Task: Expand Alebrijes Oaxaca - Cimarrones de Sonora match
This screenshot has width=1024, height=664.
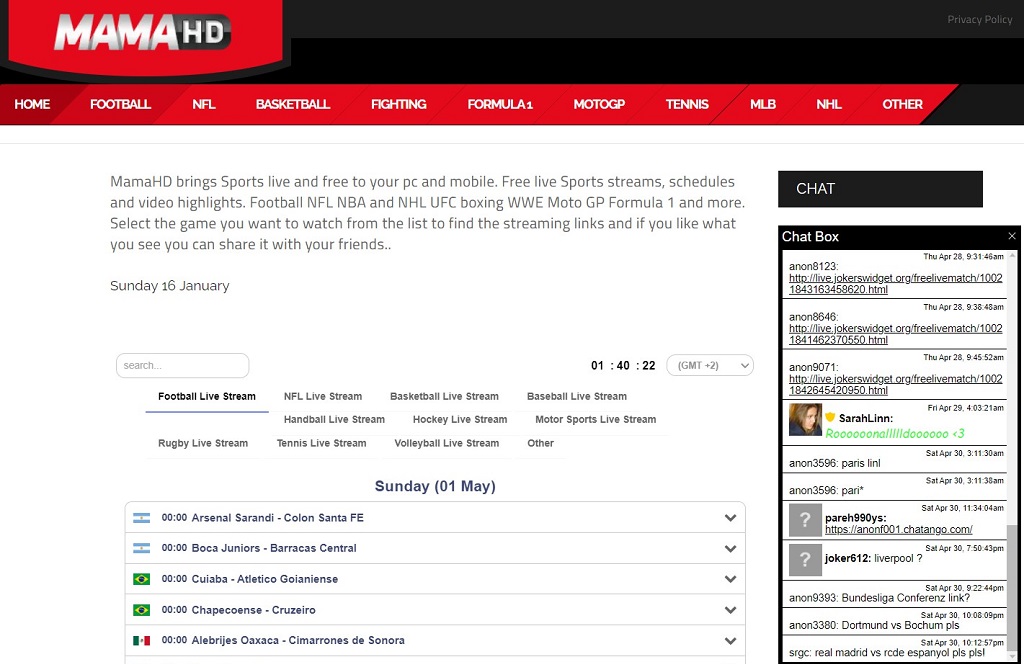Action: coord(730,640)
